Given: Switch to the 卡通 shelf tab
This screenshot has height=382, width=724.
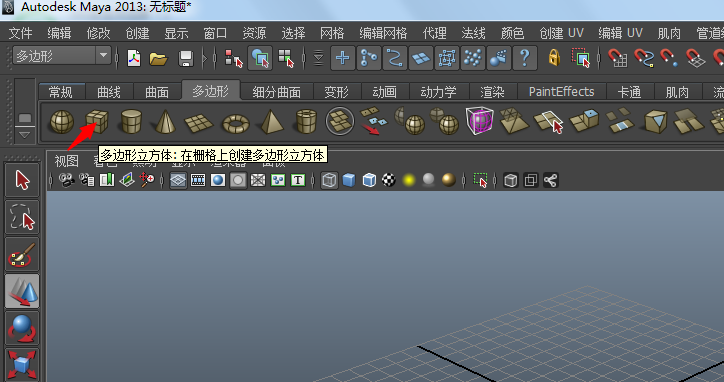Looking at the screenshot, I should point(629,92).
